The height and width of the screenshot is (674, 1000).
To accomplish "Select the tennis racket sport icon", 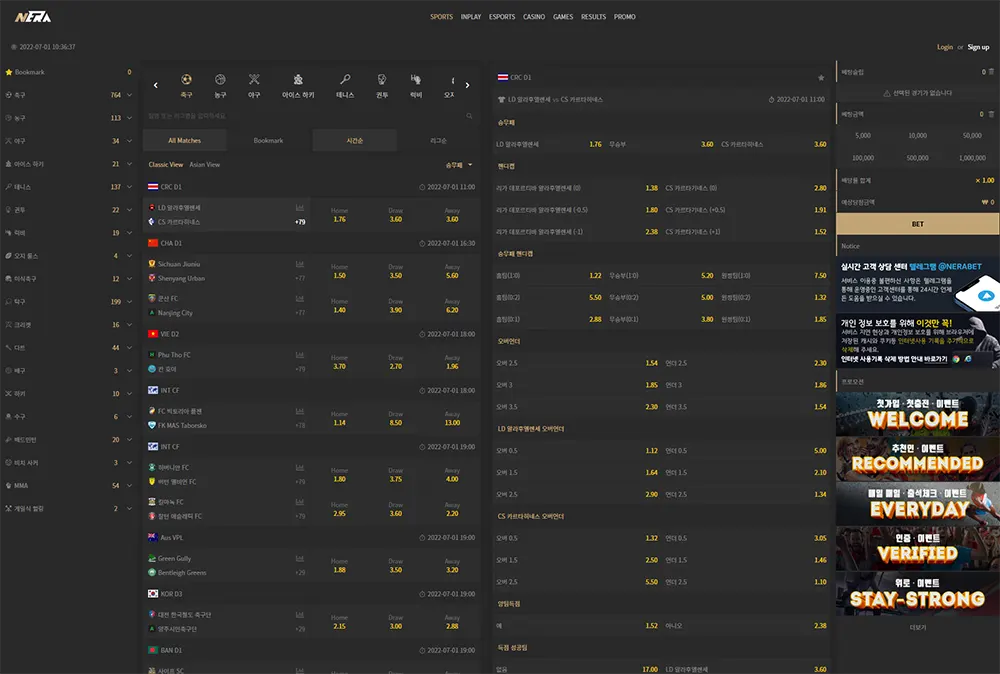I will pos(345,80).
